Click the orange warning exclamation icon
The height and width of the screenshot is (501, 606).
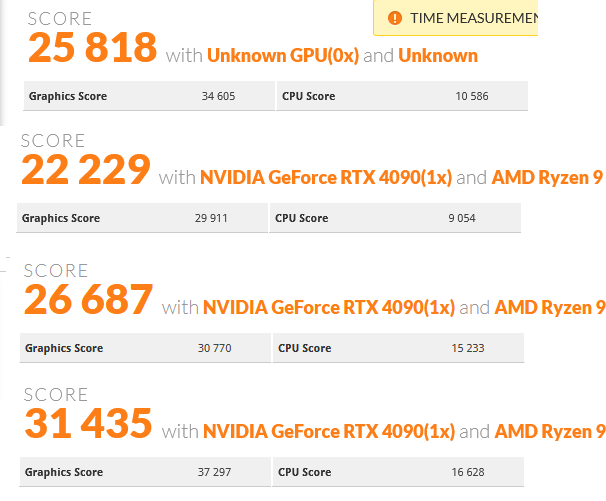pyautogui.click(x=395, y=18)
